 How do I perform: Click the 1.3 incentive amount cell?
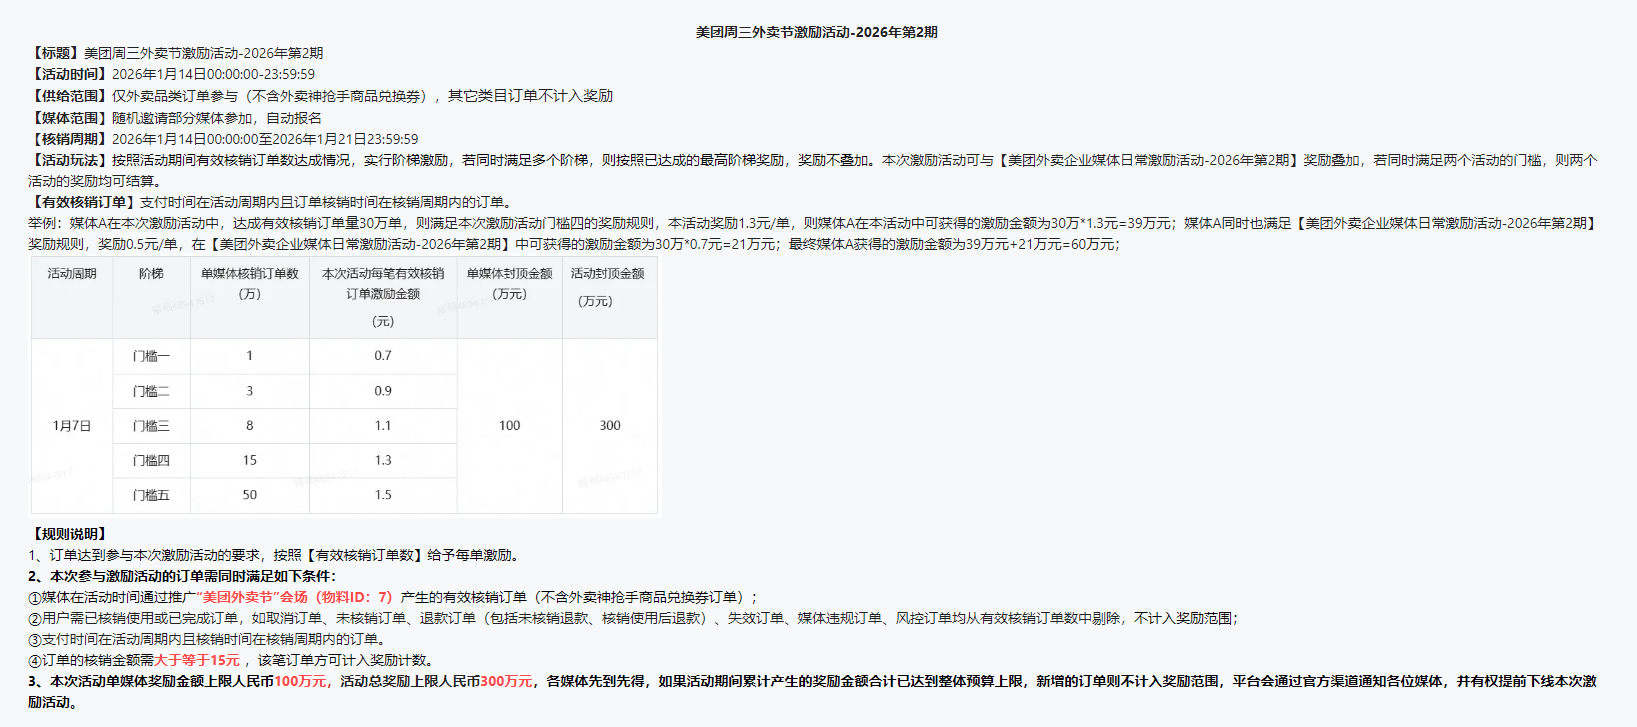click(383, 460)
